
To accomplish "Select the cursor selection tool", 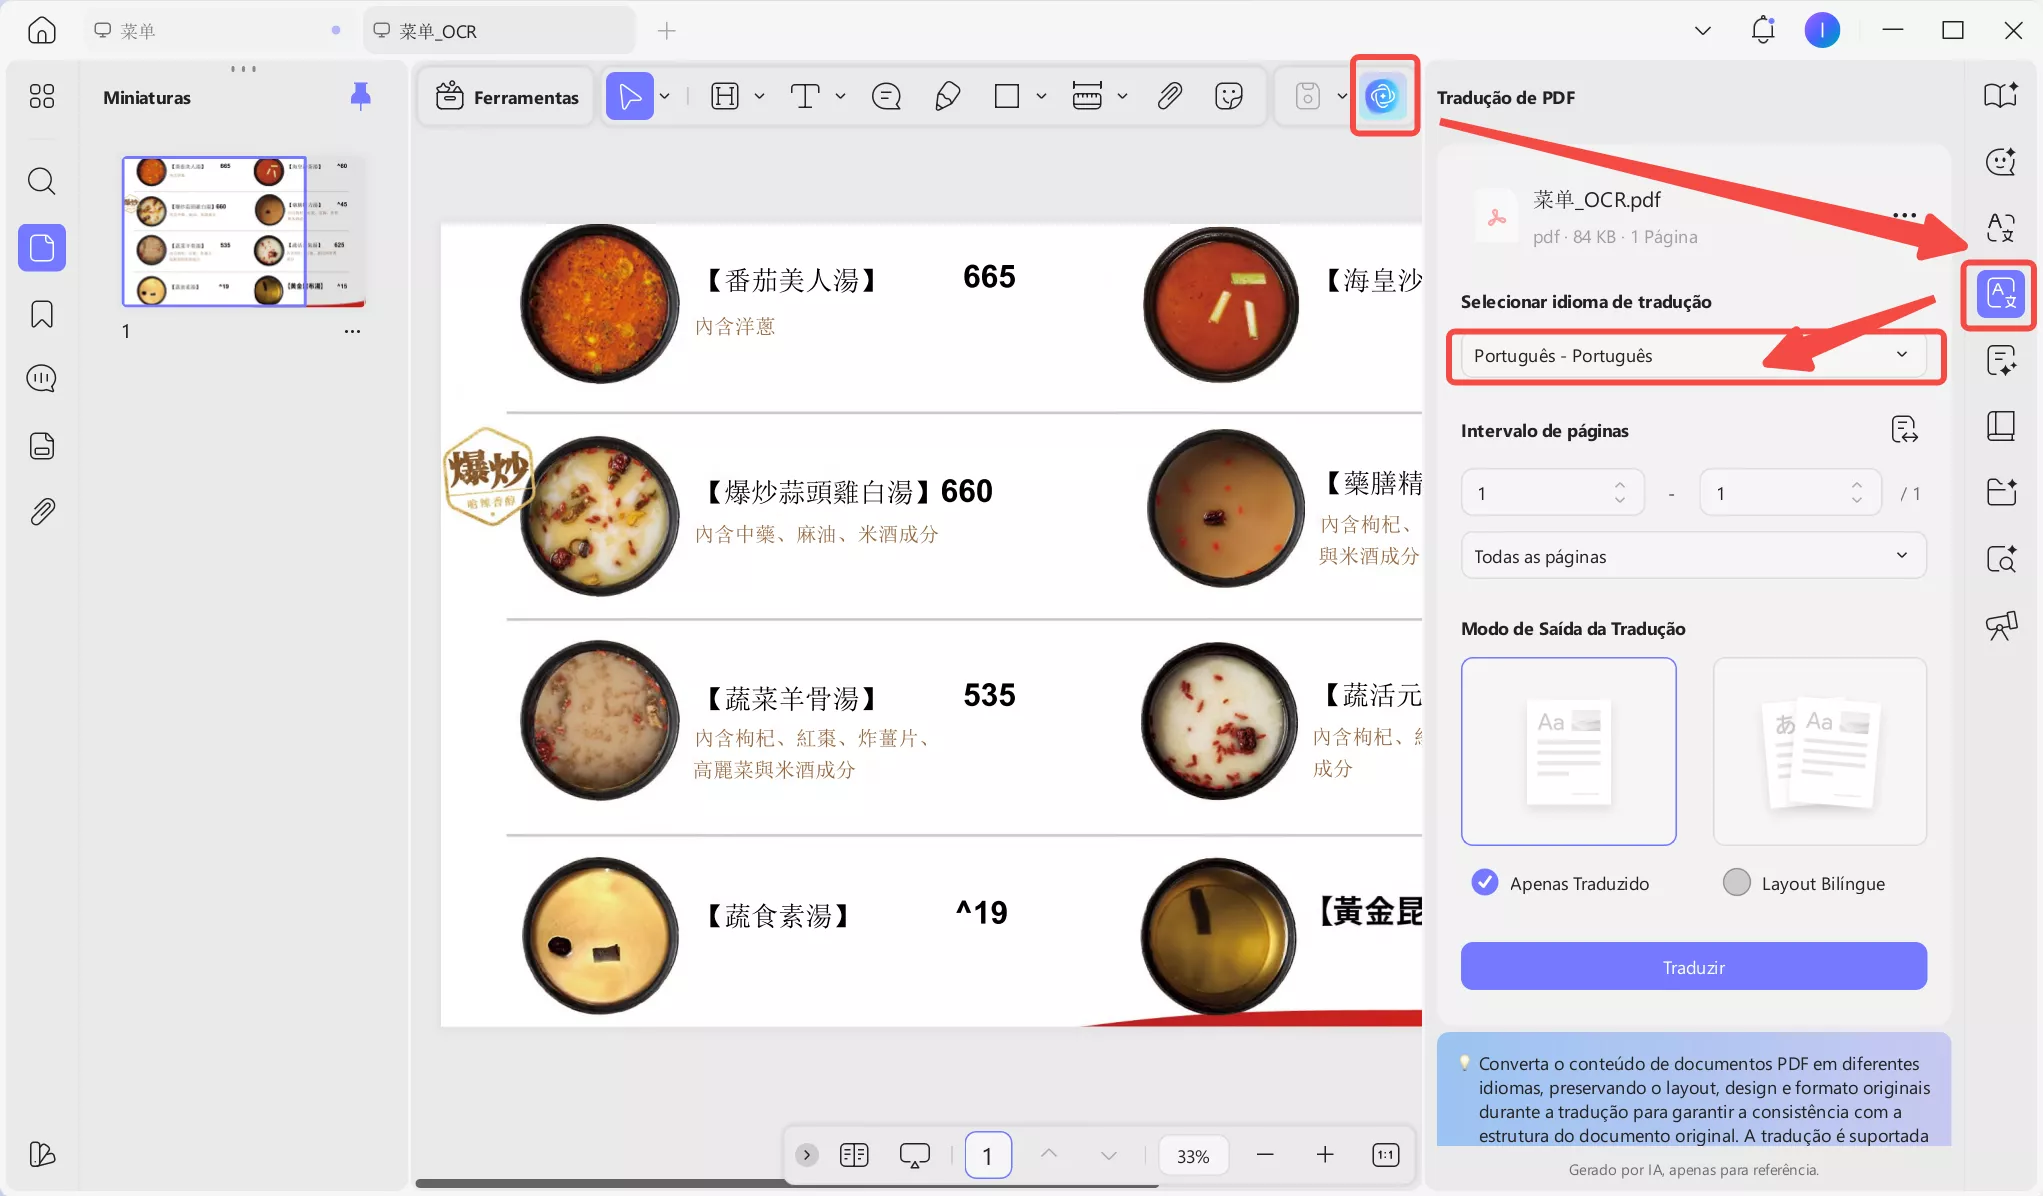I will pyautogui.click(x=629, y=95).
